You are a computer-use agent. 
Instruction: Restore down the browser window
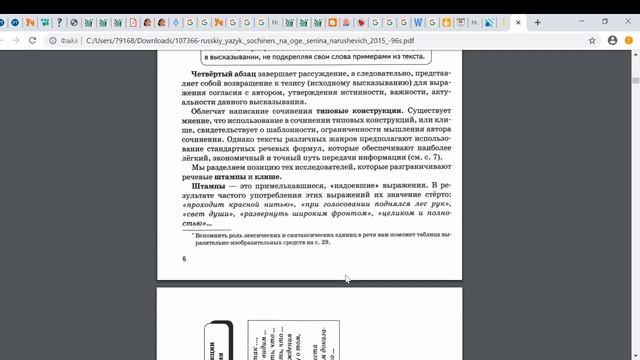pyautogui.click(x=605, y=21)
